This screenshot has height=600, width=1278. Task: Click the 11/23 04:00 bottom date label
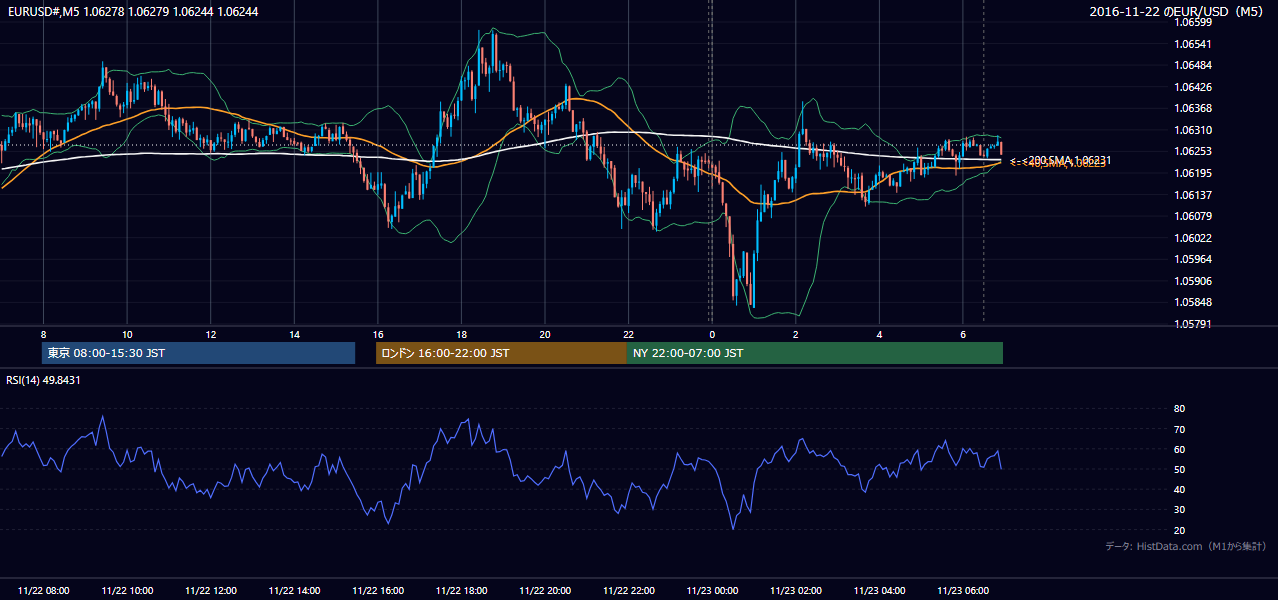tap(879, 591)
